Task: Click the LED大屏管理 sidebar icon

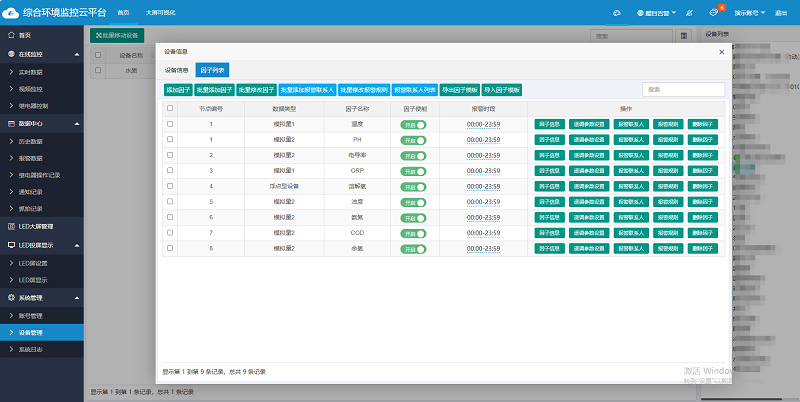Action: (11, 226)
